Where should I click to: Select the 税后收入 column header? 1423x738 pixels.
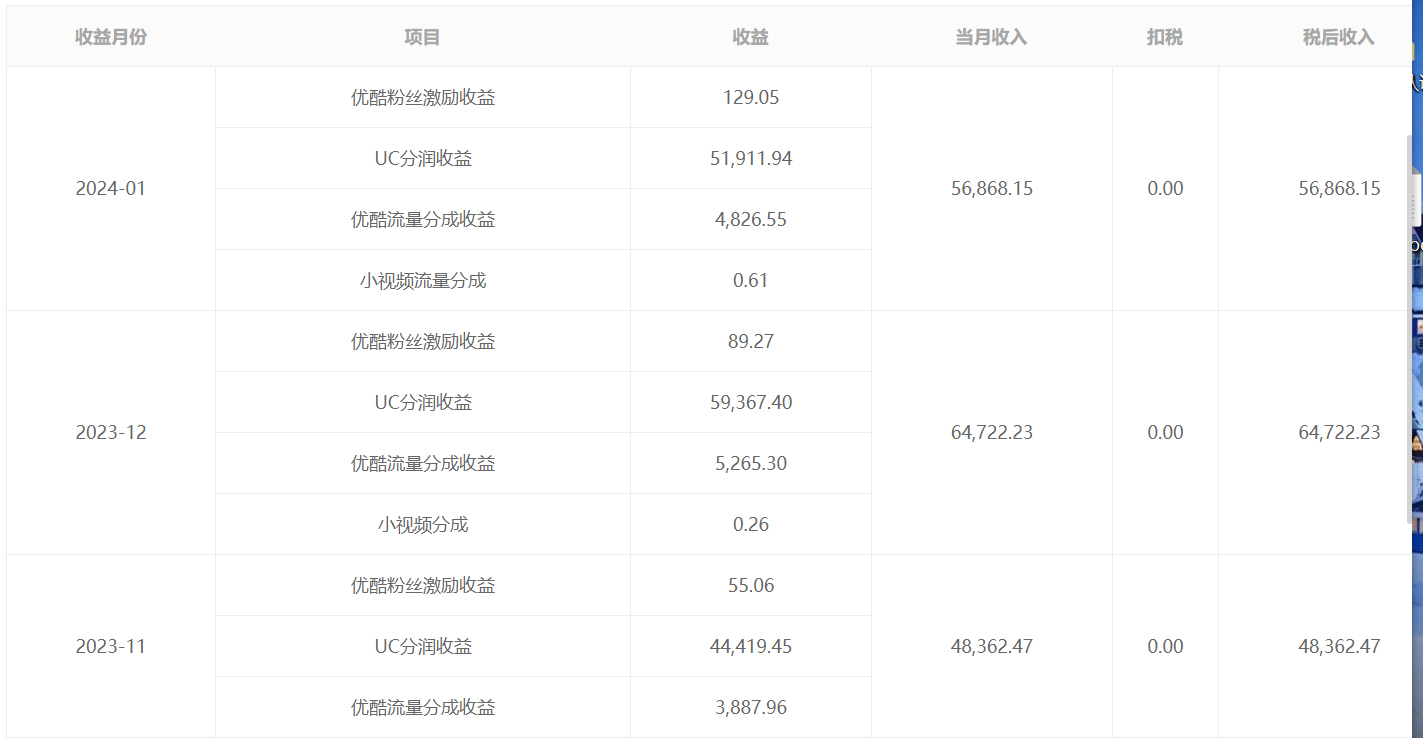click(1338, 37)
